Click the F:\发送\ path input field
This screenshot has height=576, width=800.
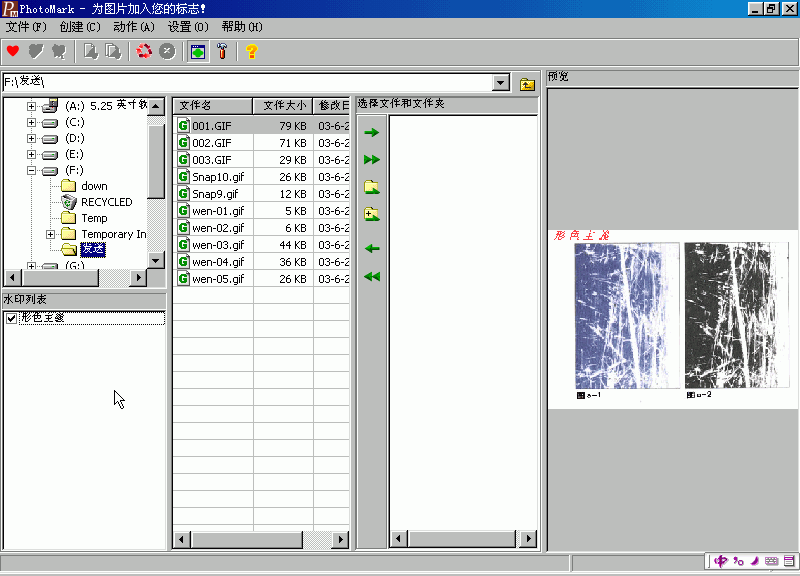click(248, 82)
